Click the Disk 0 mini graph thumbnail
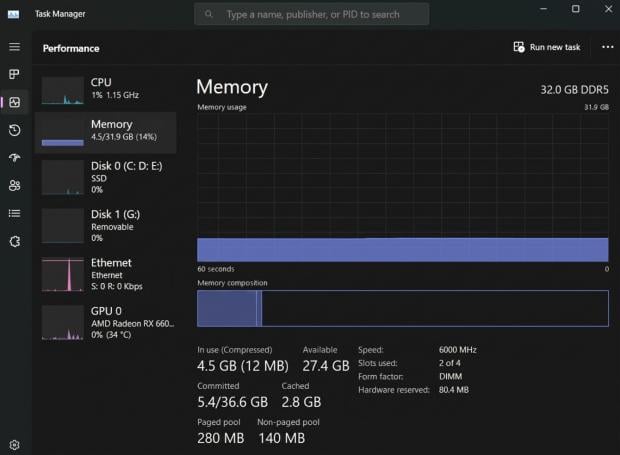Image resolution: width=620 pixels, height=455 pixels. tap(62, 178)
